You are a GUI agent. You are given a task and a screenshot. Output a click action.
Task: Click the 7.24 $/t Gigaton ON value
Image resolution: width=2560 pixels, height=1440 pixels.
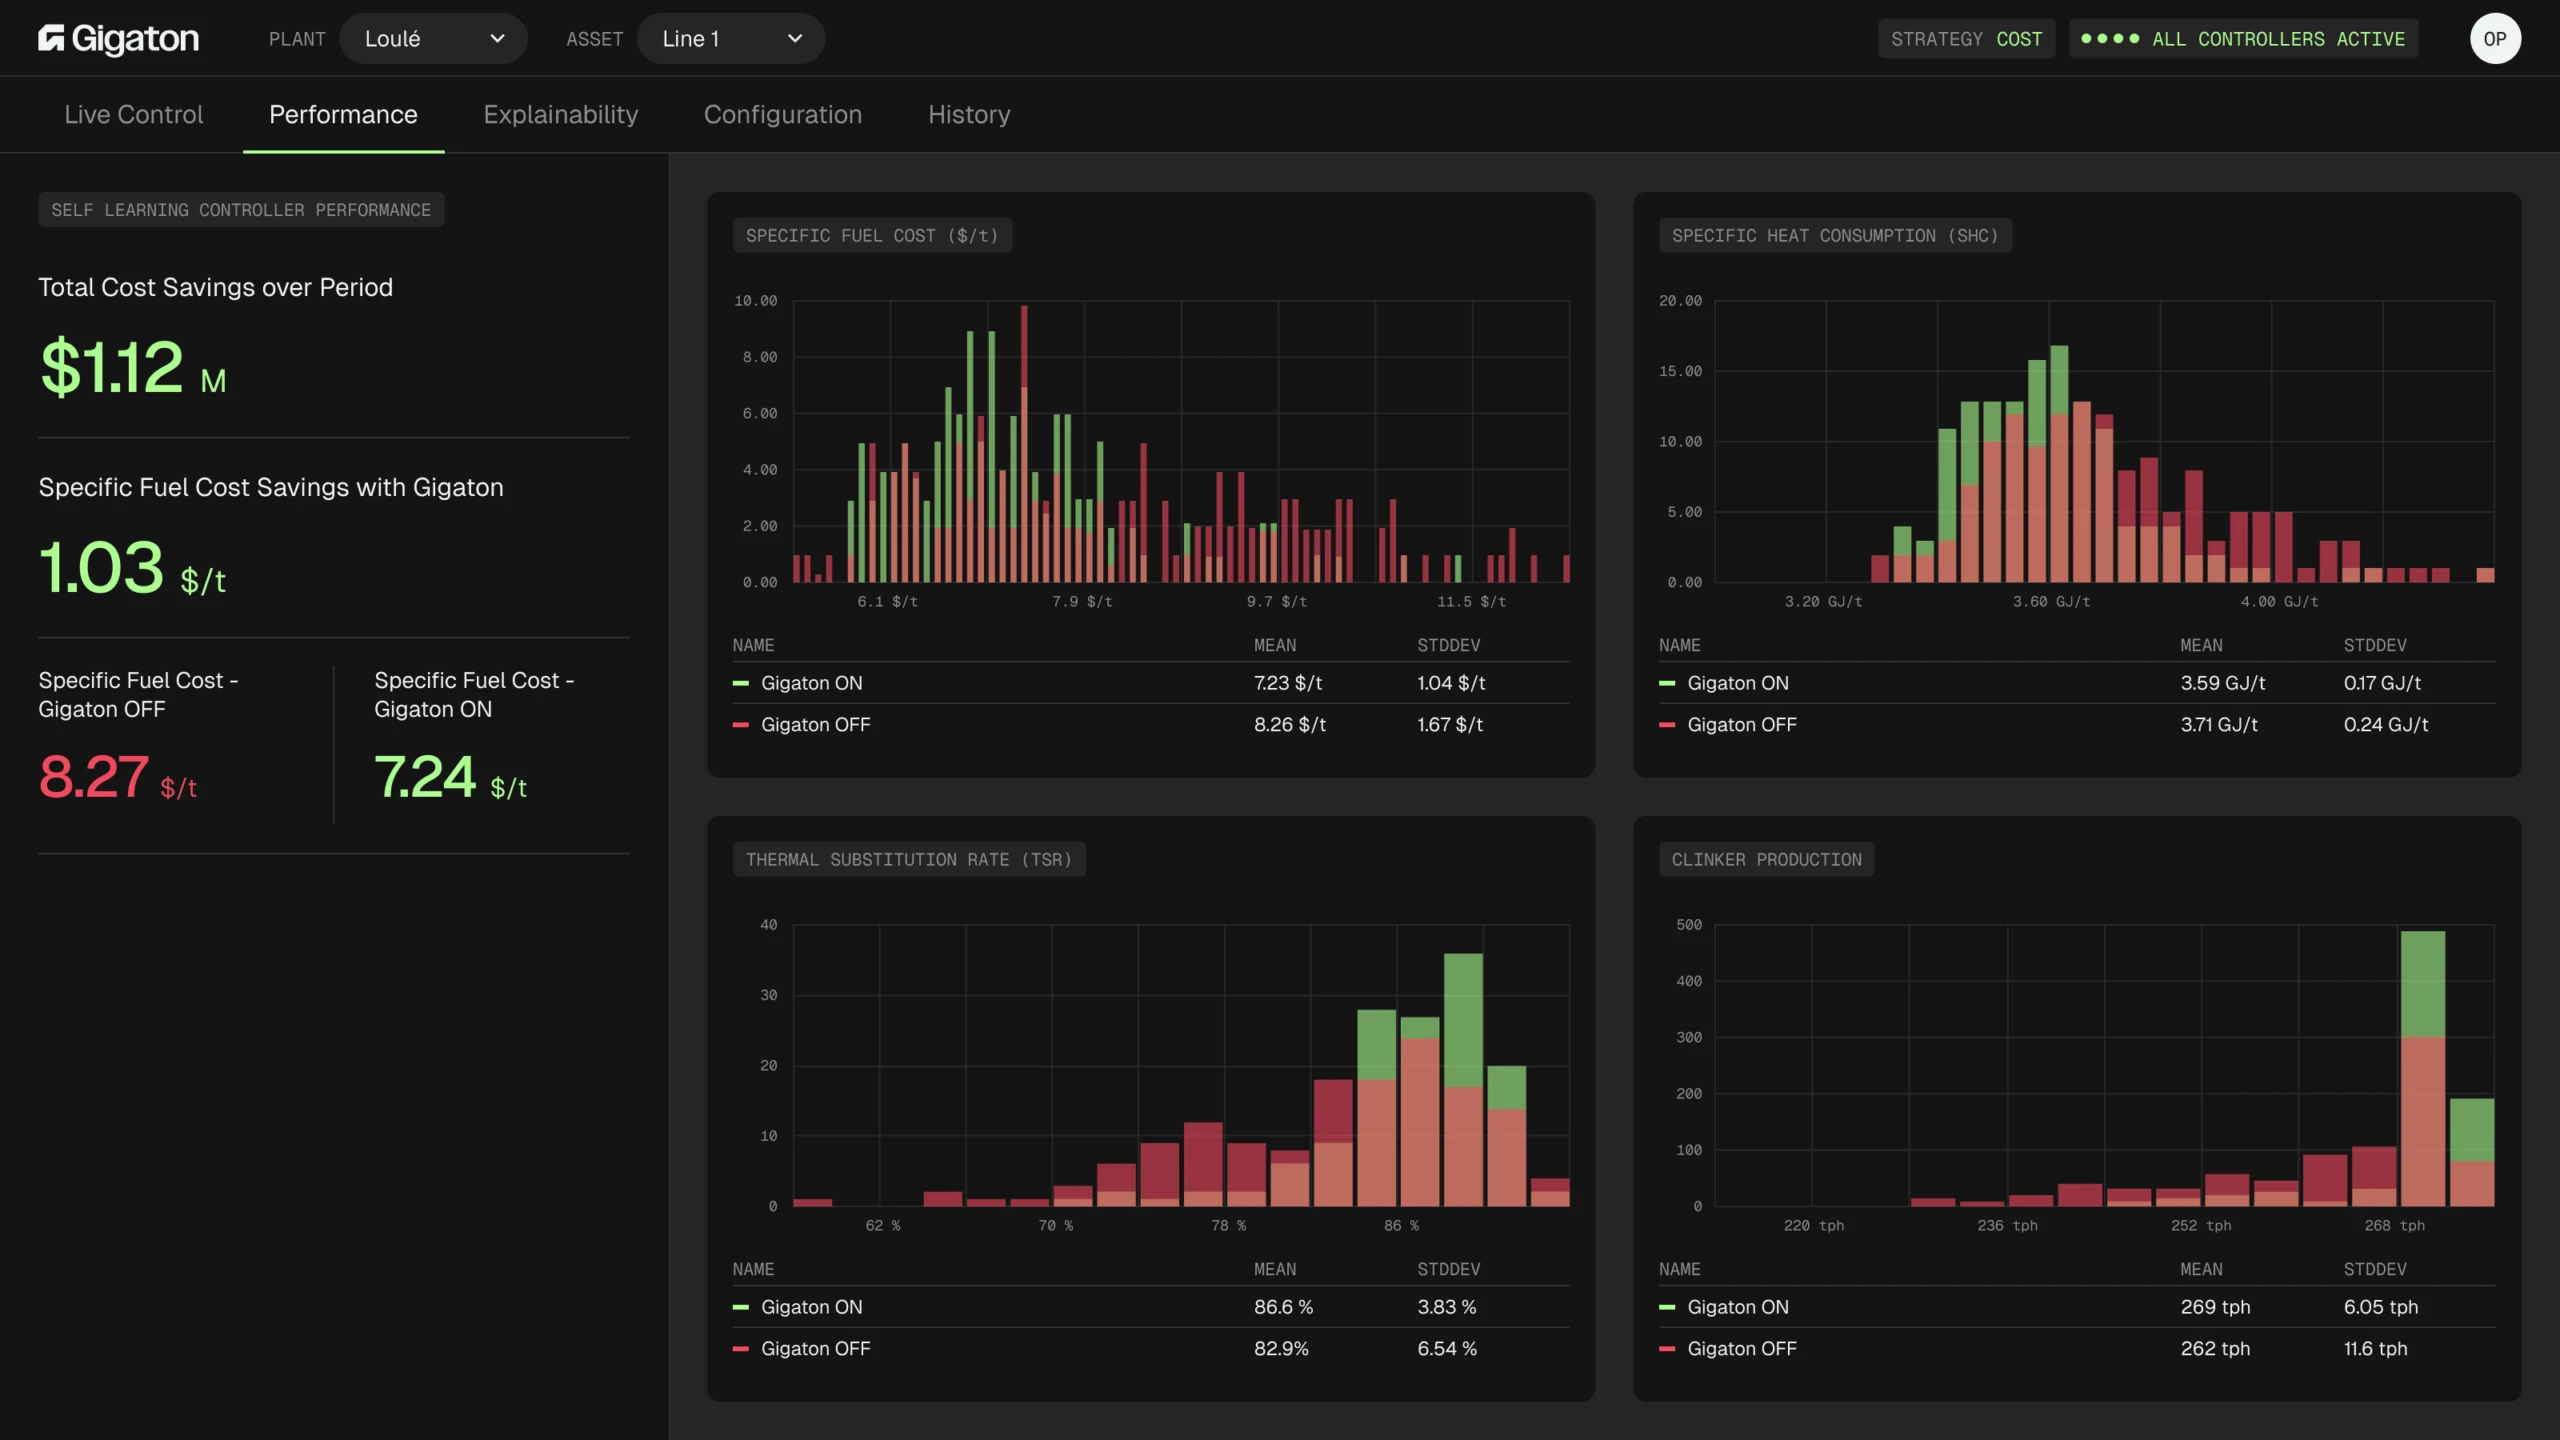pyautogui.click(x=450, y=777)
